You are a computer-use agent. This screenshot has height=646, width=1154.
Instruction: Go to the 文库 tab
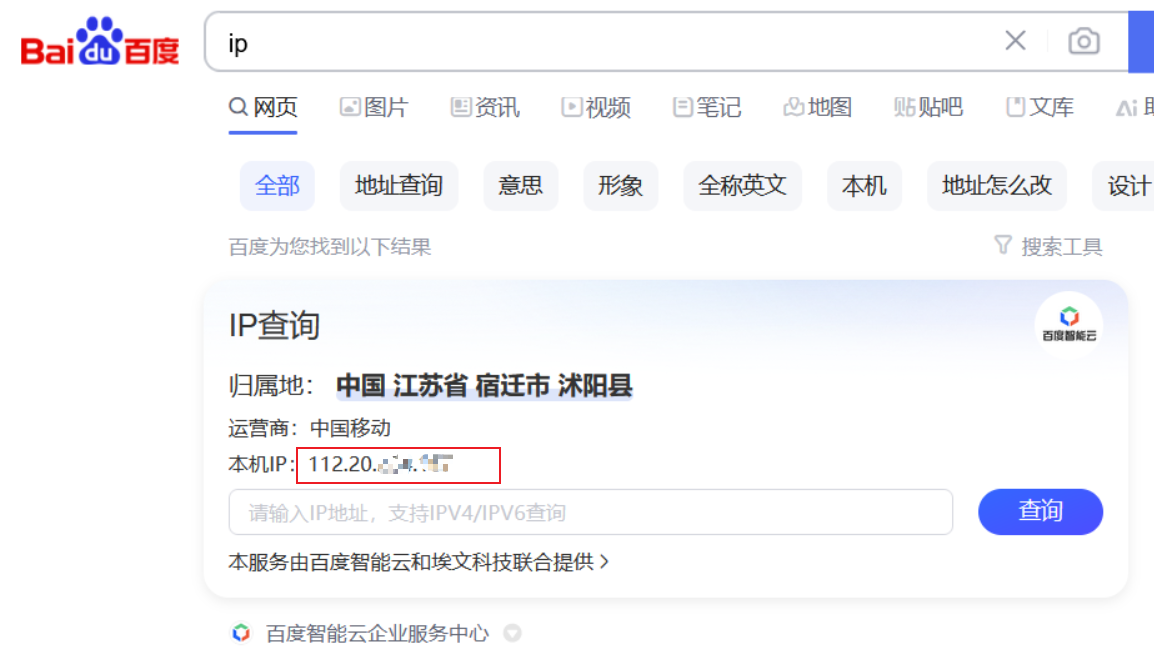pos(1040,107)
